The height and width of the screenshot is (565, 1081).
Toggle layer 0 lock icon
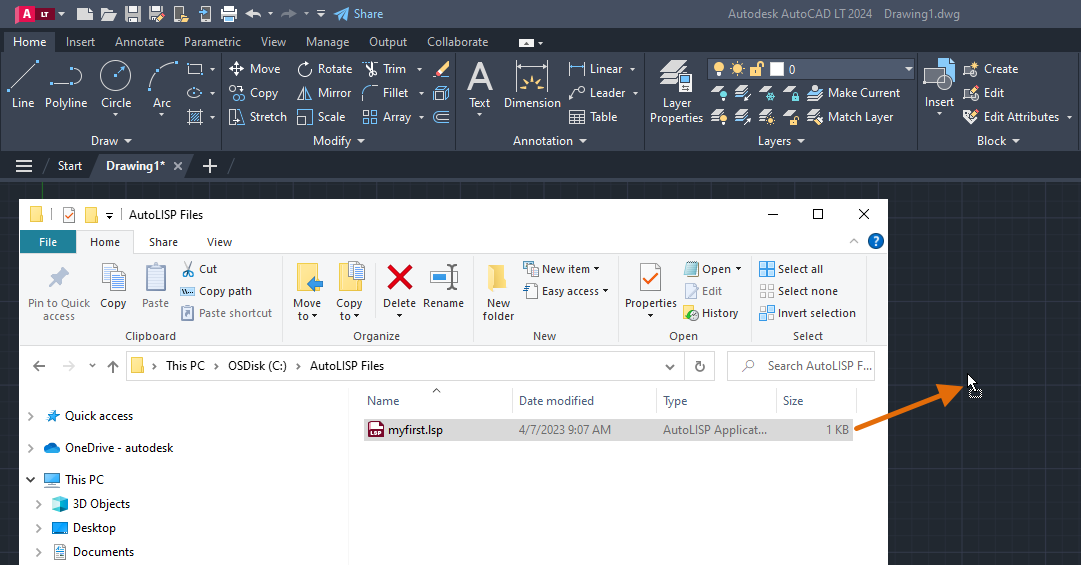757,69
